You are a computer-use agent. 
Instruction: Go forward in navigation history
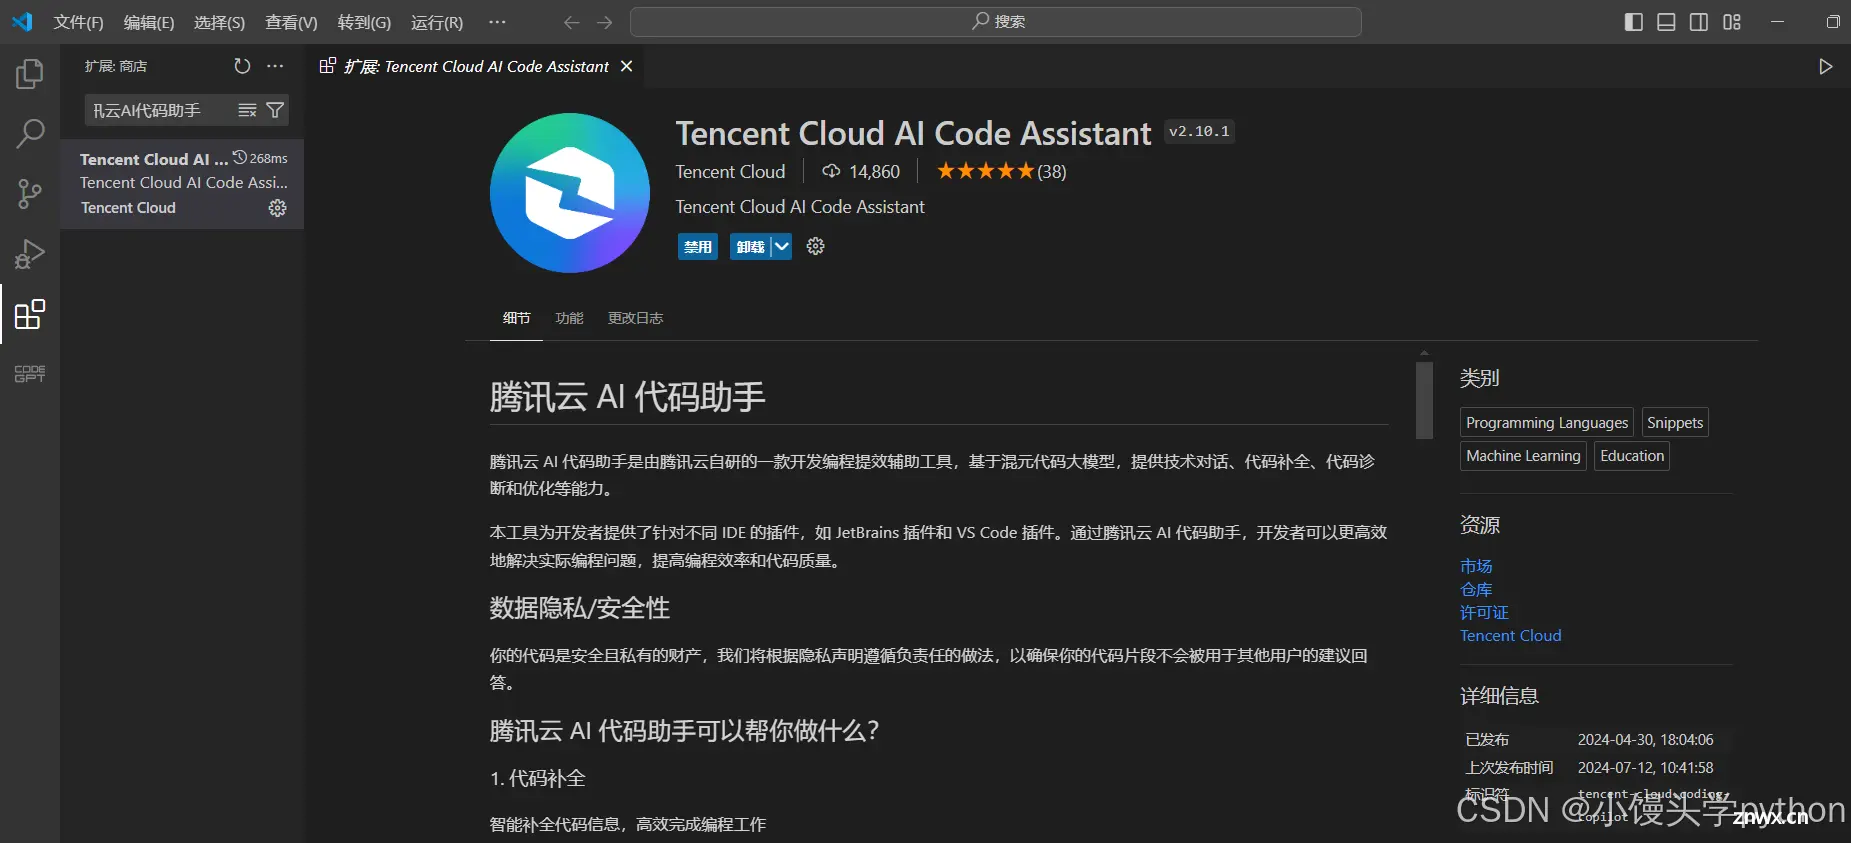(x=604, y=22)
